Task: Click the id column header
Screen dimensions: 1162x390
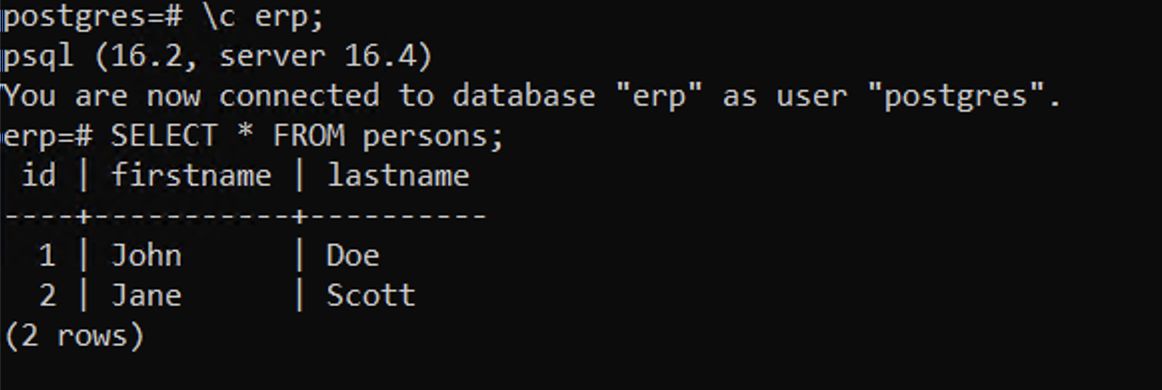Action: pos(39,176)
